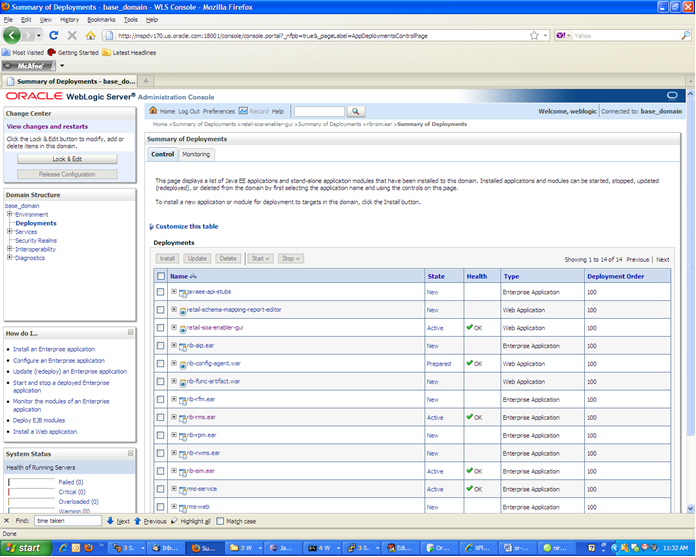Stop loading with the X icon
The height and width of the screenshot is (557, 696).
[x=72, y=36]
